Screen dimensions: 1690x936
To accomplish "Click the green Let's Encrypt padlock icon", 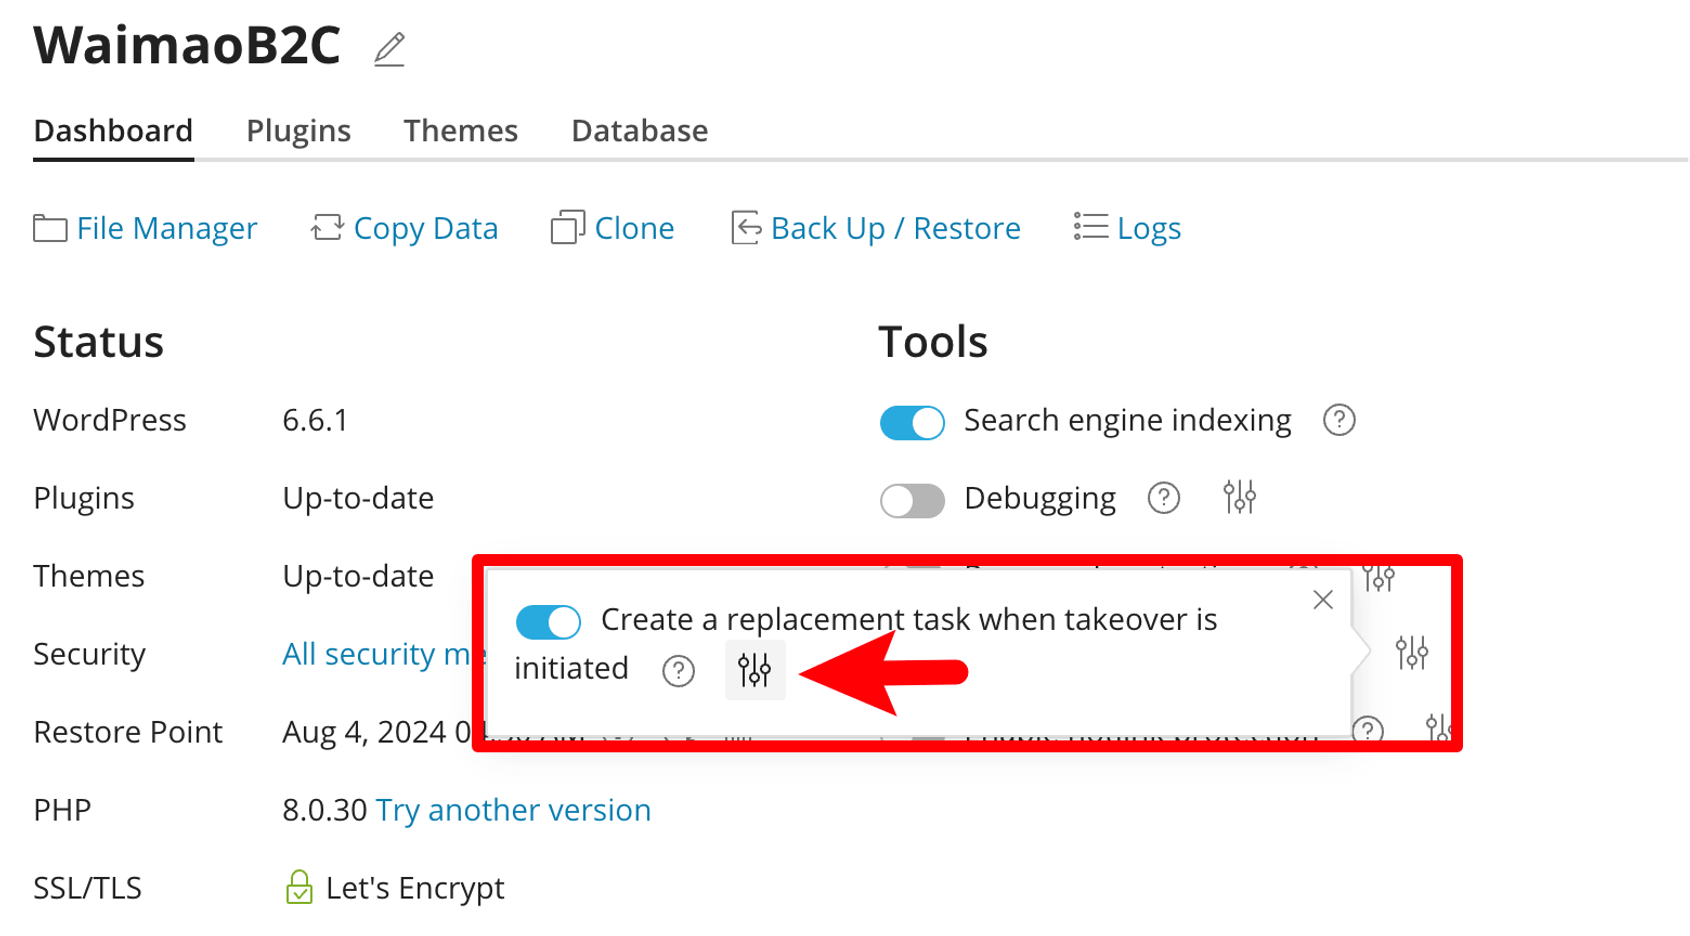I will tap(299, 886).
